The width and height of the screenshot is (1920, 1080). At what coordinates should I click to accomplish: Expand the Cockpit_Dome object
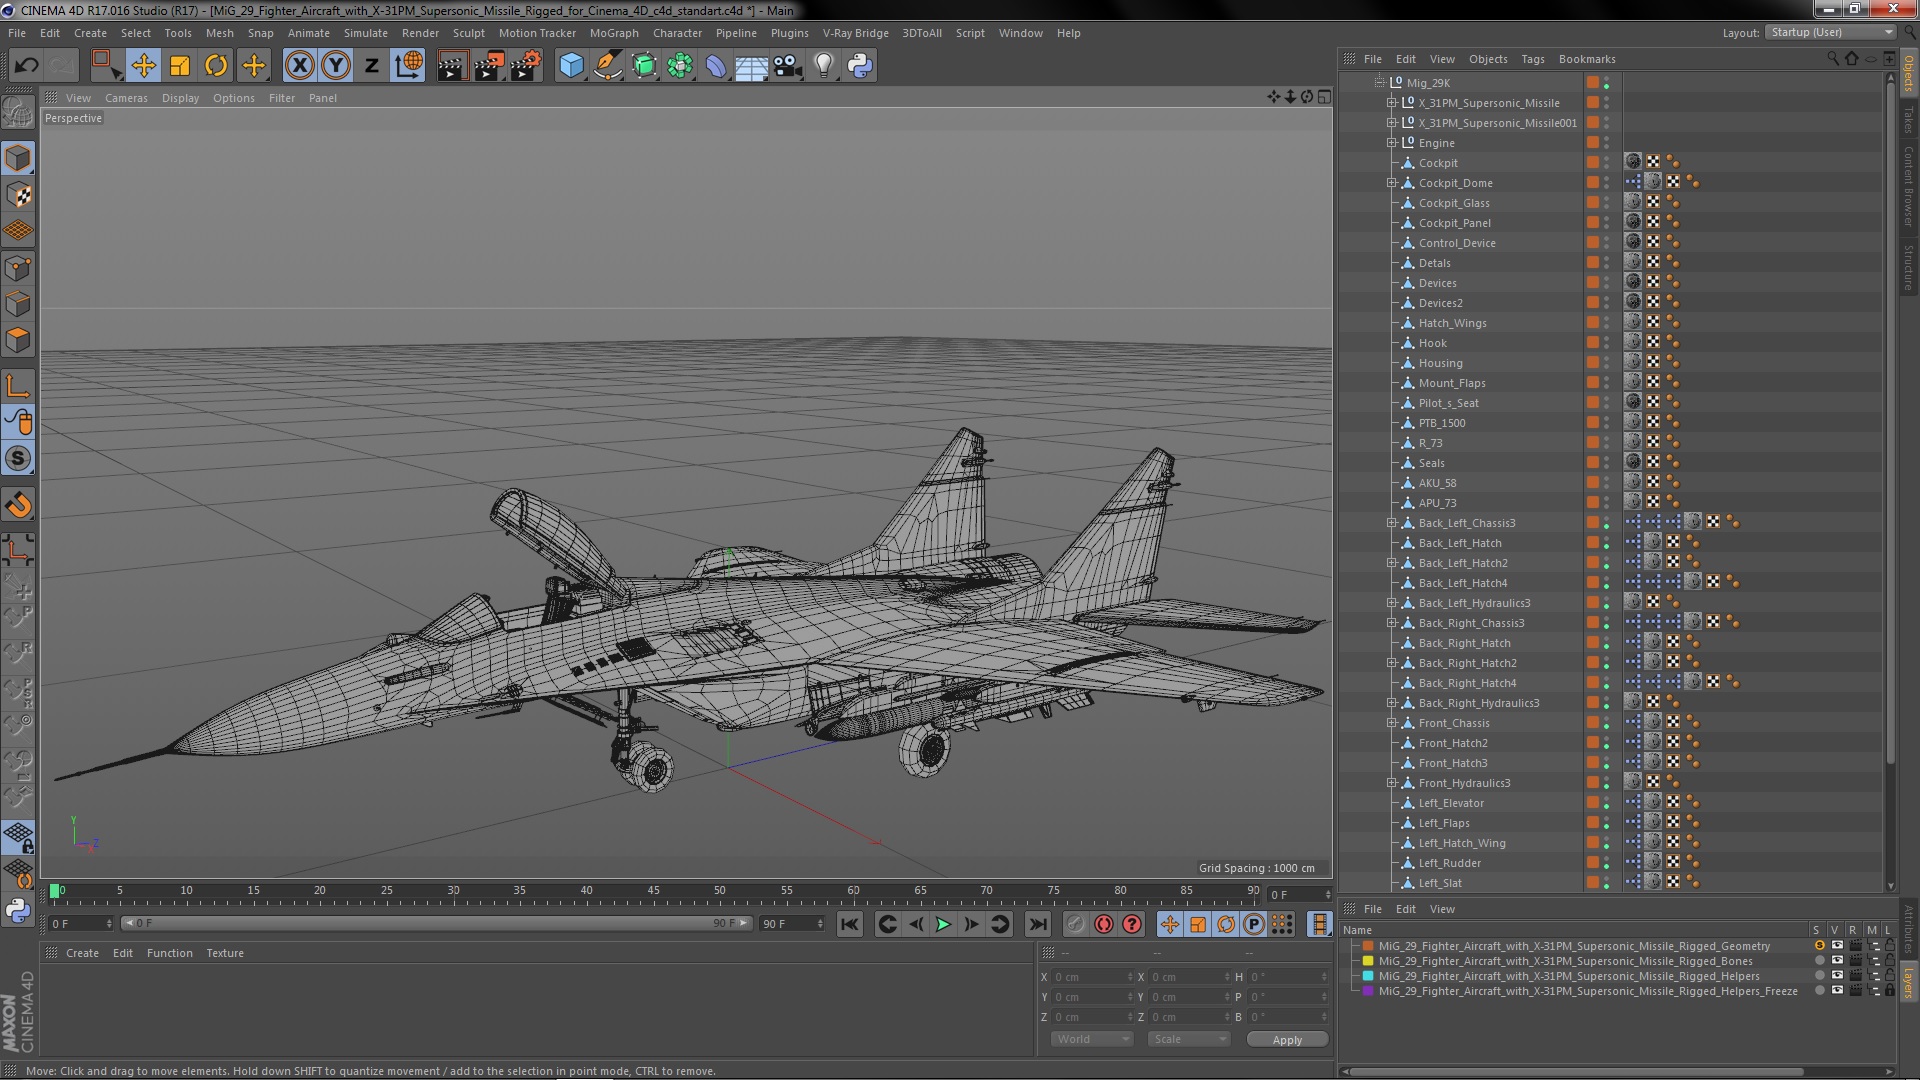[x=1391, y=183]
